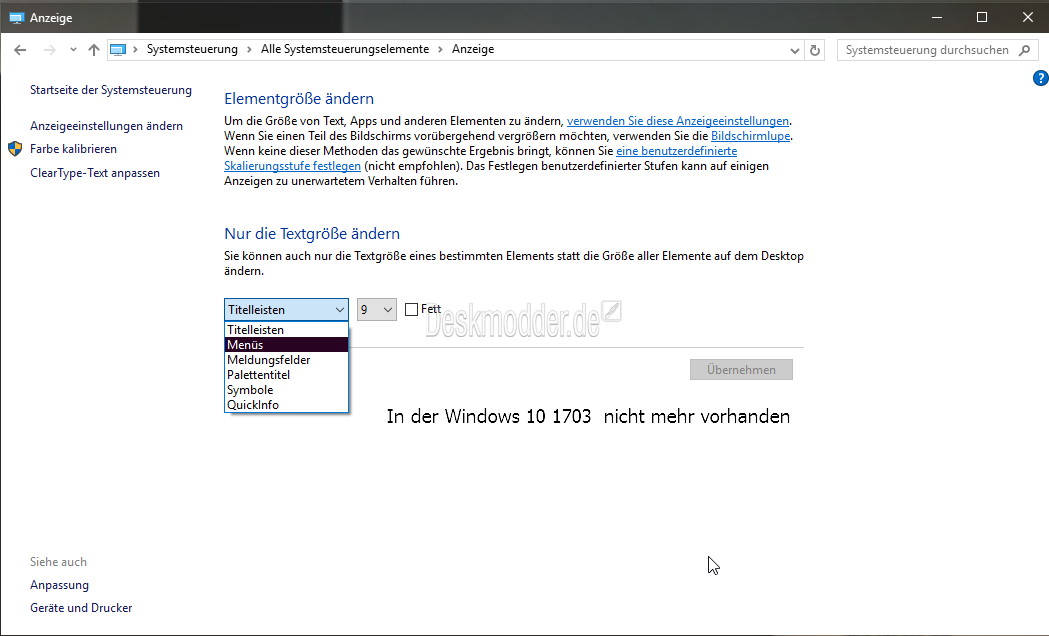
Task: Enable the Fett checkbox
Action: pyautogui.click(x=411, y=309)
